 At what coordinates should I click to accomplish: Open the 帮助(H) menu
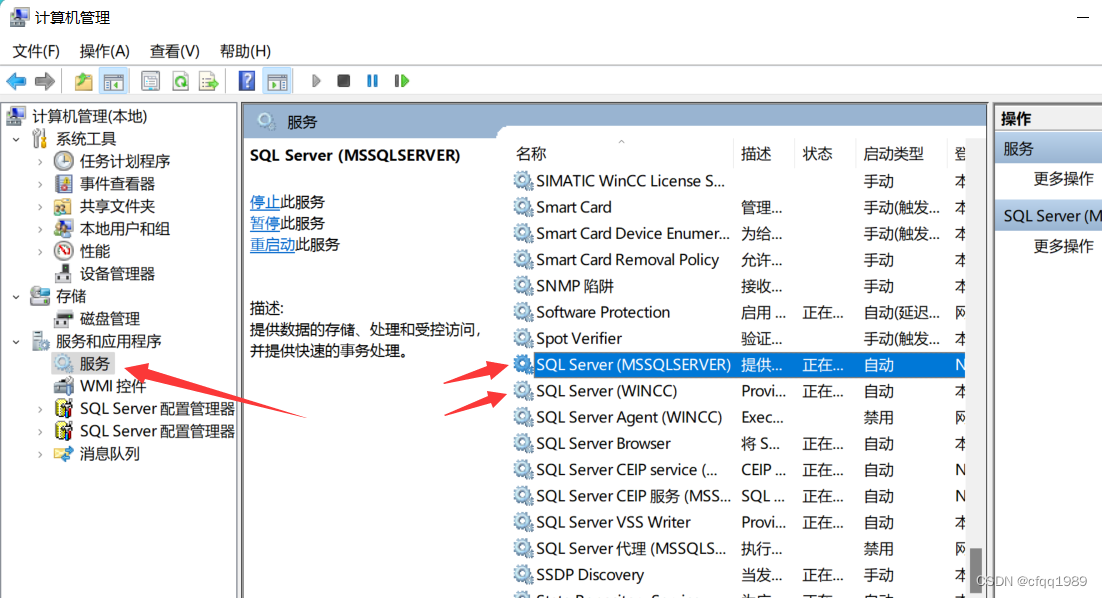tap(245, 51)
